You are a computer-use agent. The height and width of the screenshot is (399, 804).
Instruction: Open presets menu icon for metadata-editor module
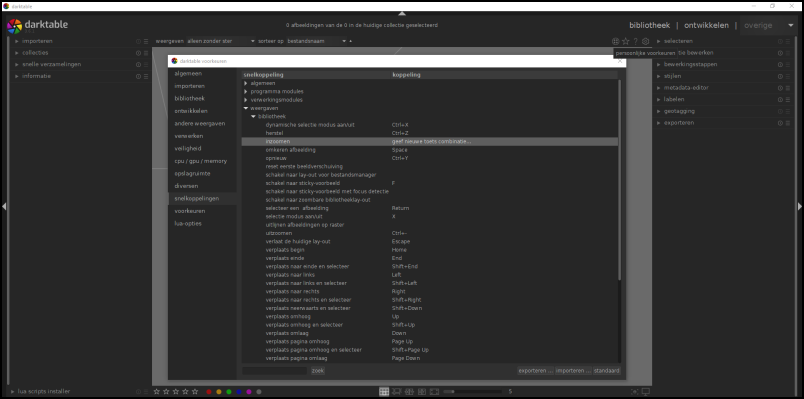pyautogui.click(x=788, y=88)
